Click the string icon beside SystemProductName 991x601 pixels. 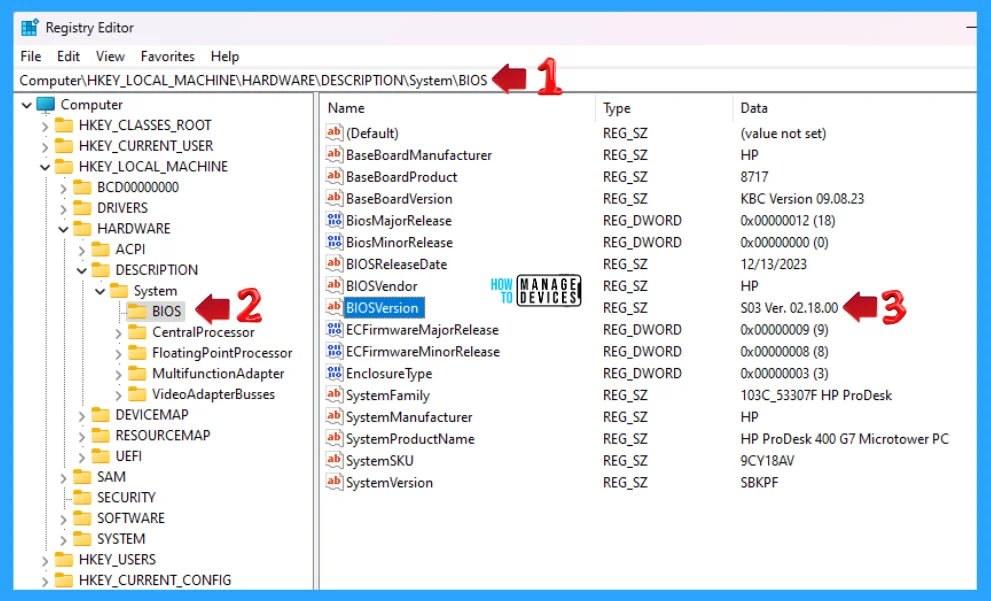coord(334,438)
